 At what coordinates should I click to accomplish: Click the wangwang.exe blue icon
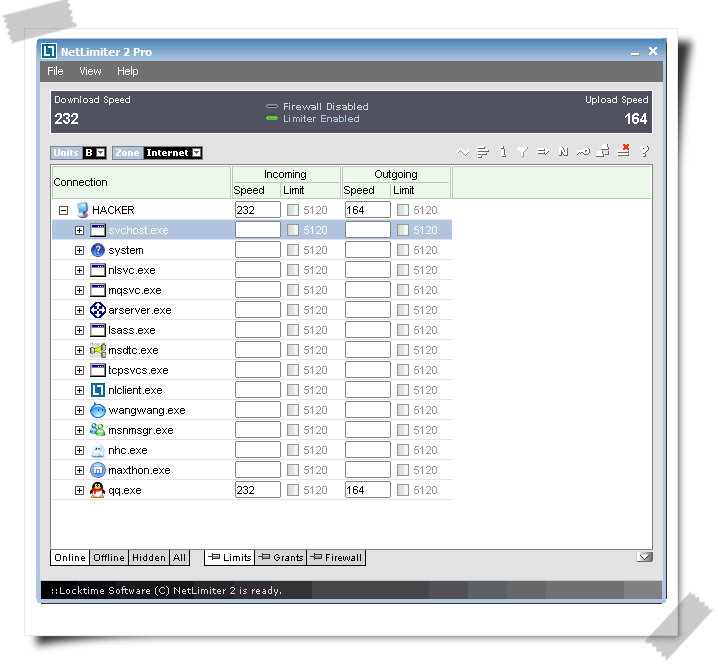coord(98,410)
